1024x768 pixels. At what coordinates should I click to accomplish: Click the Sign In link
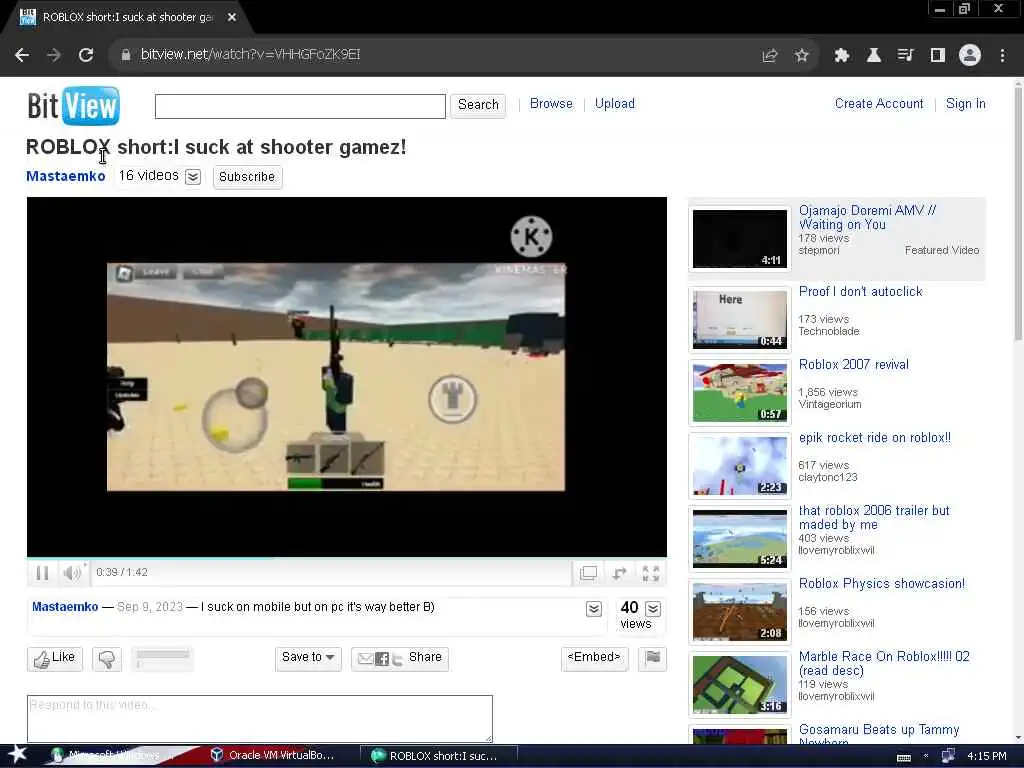click(x=965, y=104)
